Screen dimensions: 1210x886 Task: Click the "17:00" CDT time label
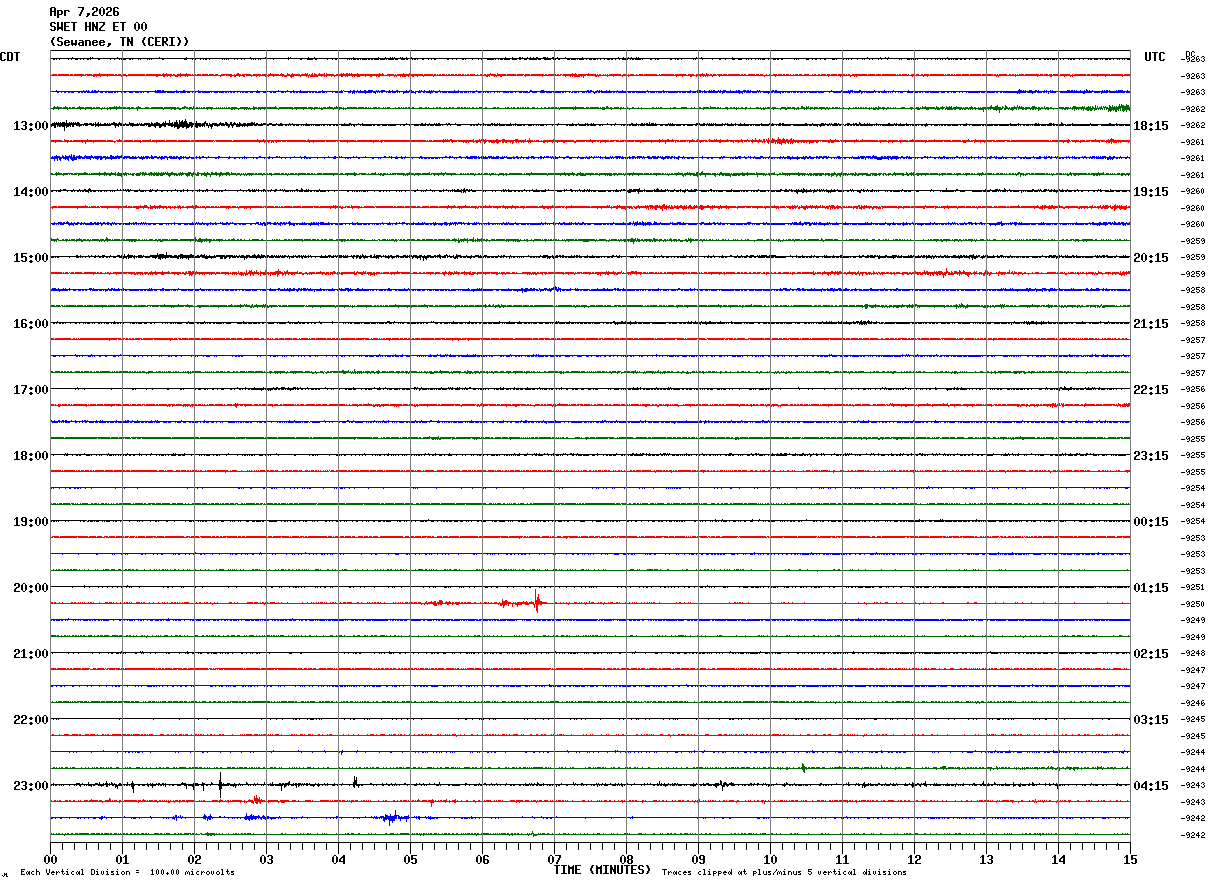(x=30, y=390)
